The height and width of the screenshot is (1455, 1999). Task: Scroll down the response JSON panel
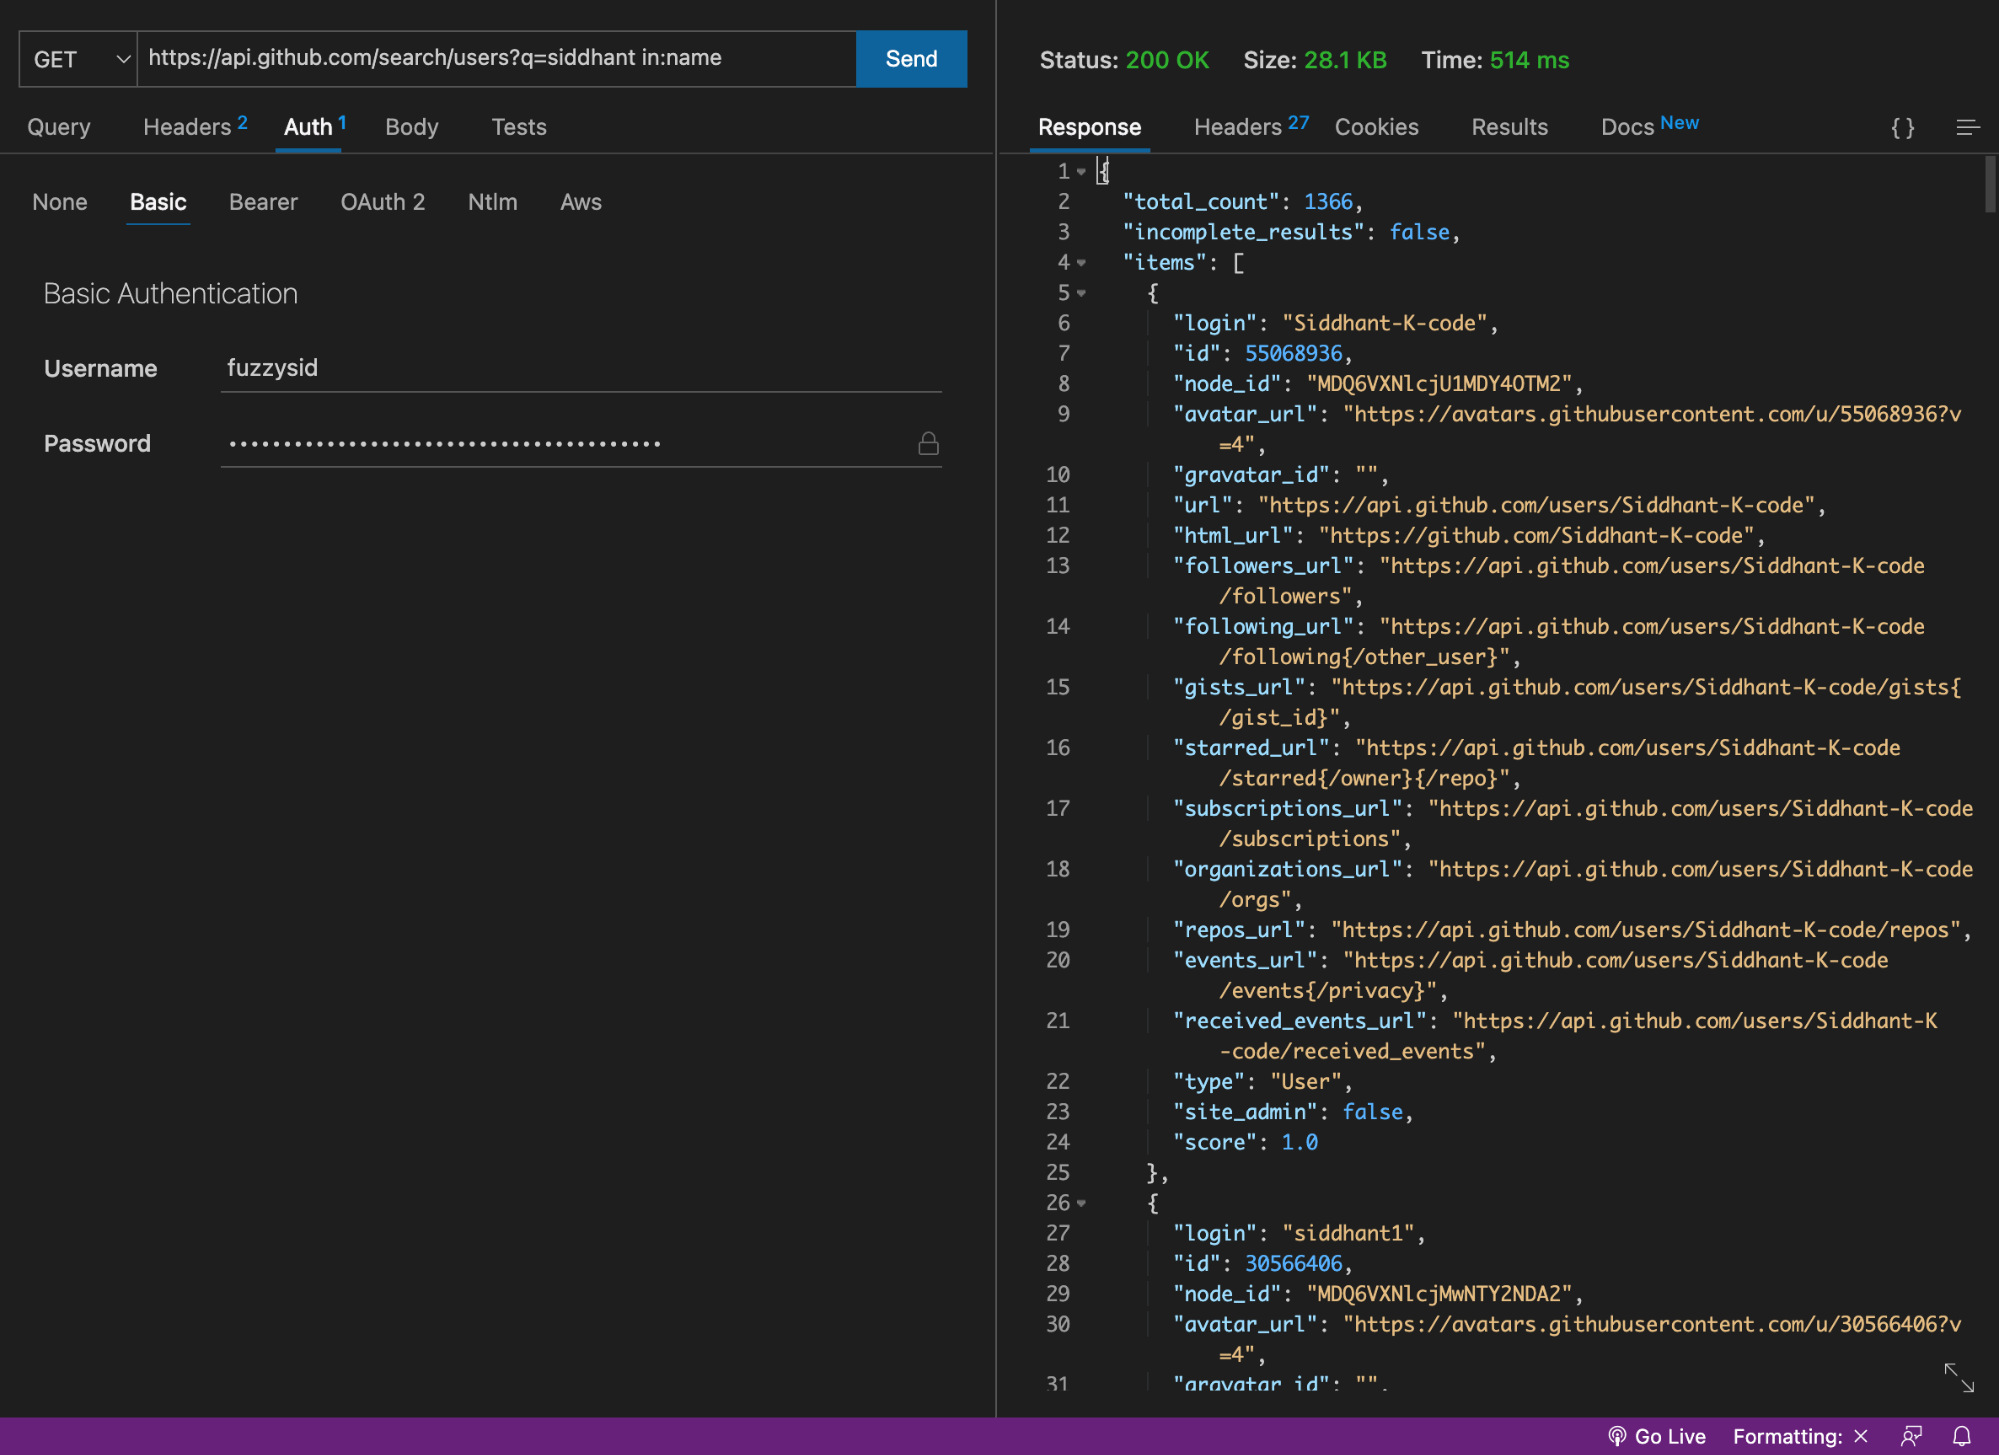pyautogui.click(x=1987, y=776)
